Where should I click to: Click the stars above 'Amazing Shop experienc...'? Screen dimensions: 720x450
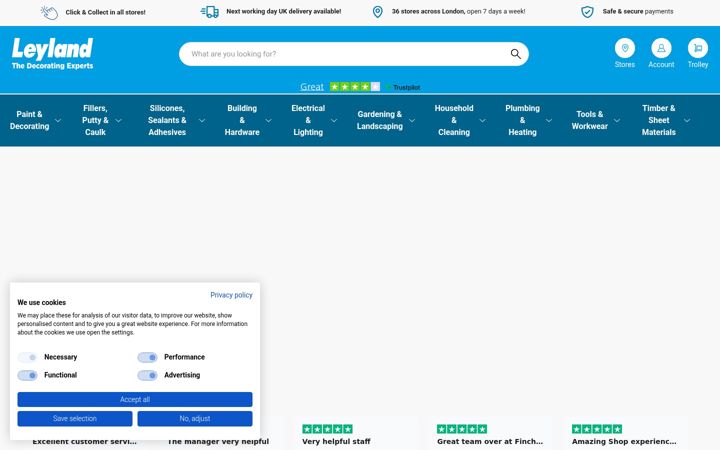pyautogui.click(x=597, y=429)
